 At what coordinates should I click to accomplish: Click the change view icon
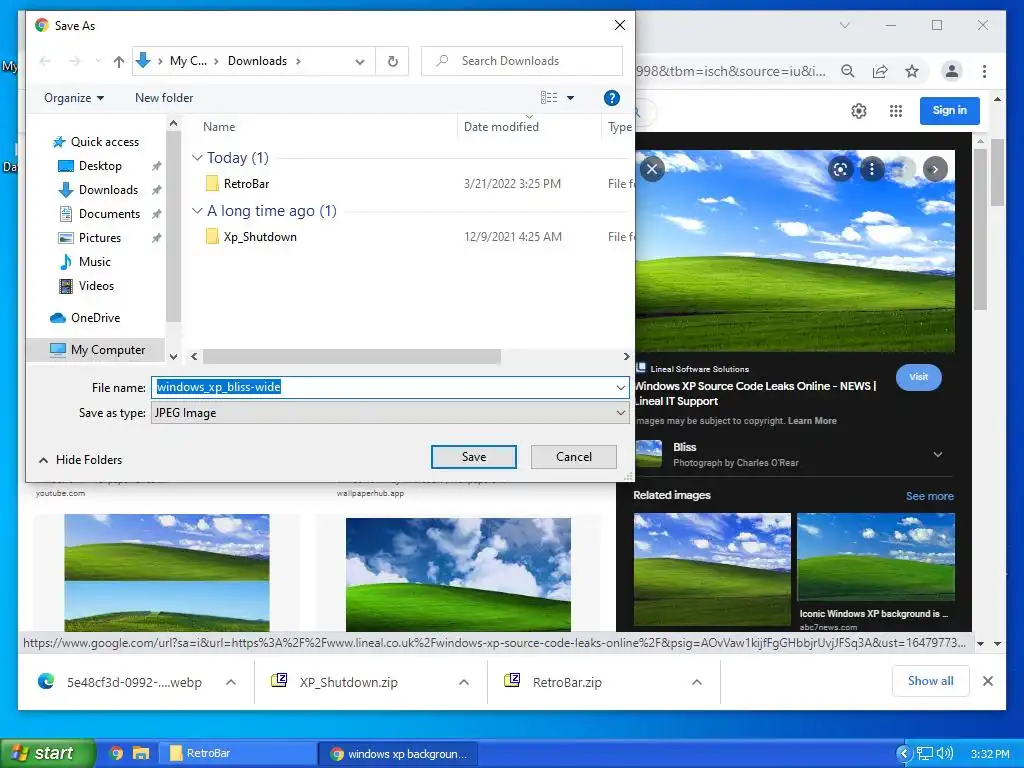tap(549, 98)
